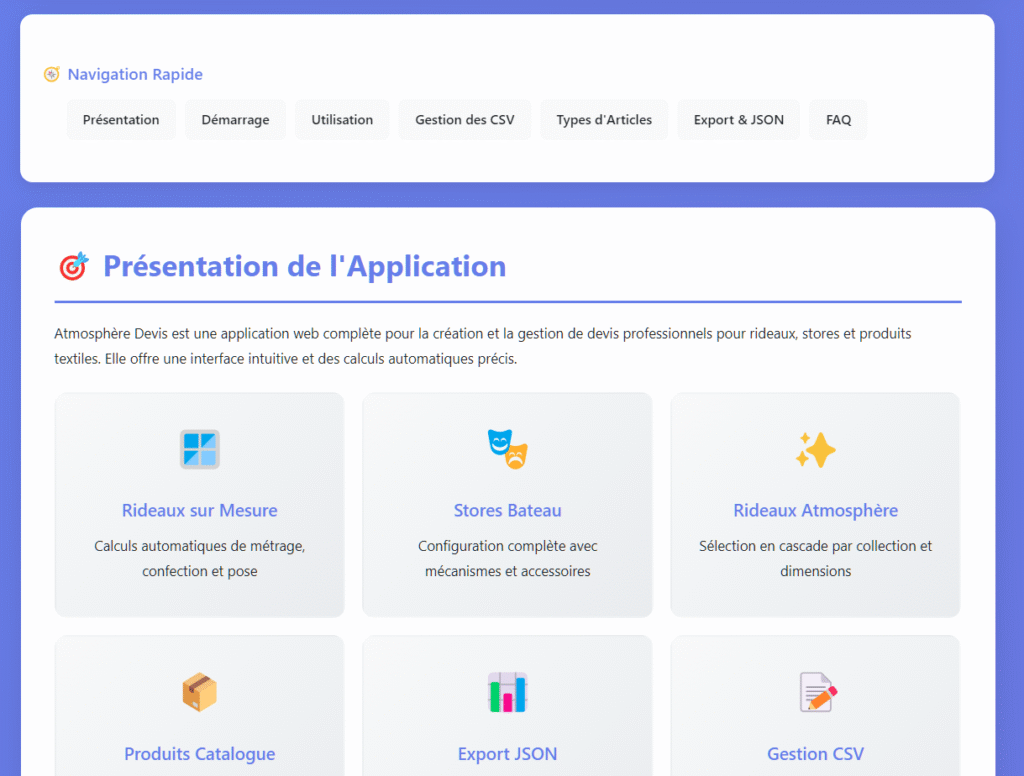Click the theater masks icon above Stores Bateau
Image resolution: width=1024 pixels, height=776 pixels.
pos(507,449)
